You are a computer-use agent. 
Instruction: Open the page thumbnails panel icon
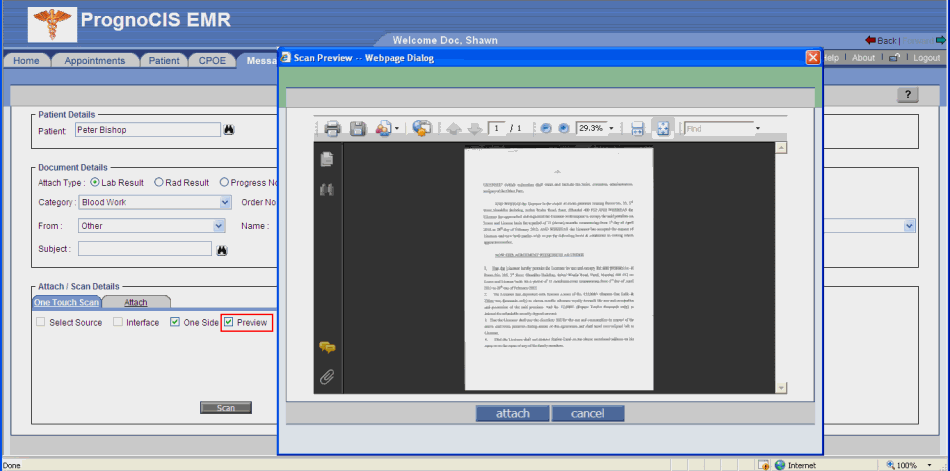click(327, 159)
